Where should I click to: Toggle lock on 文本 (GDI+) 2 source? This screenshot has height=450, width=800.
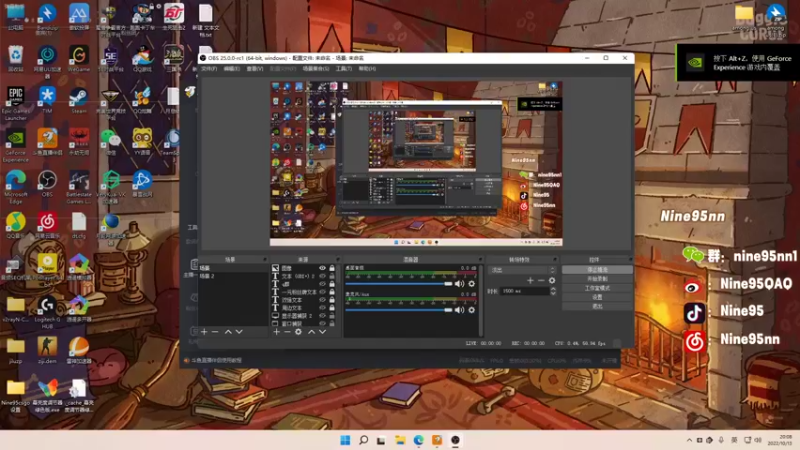(332, 276)
